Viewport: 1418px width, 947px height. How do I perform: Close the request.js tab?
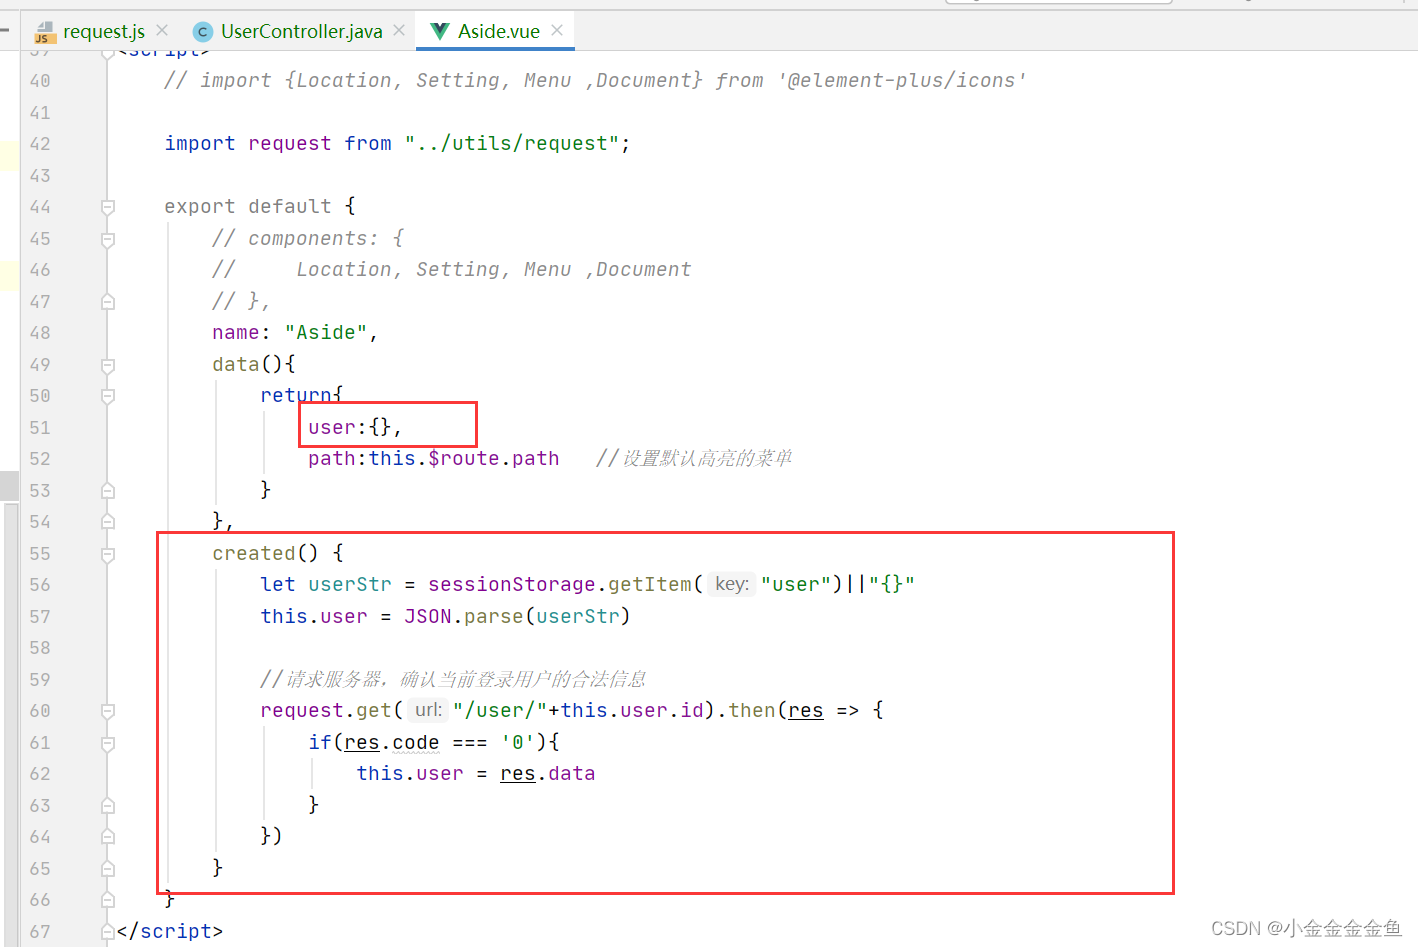(x=162, y=31)
